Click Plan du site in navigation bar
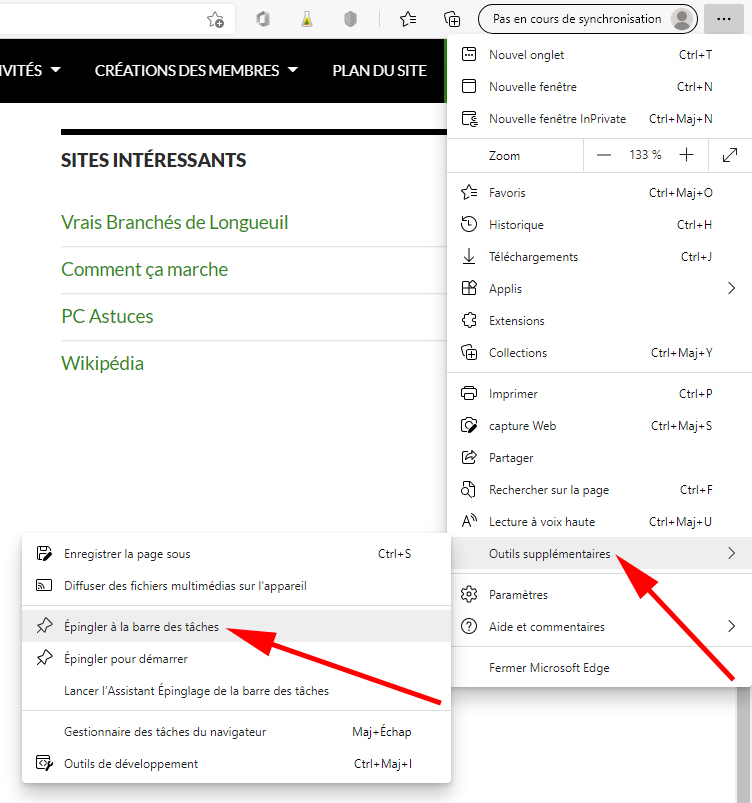 (379, 70)
